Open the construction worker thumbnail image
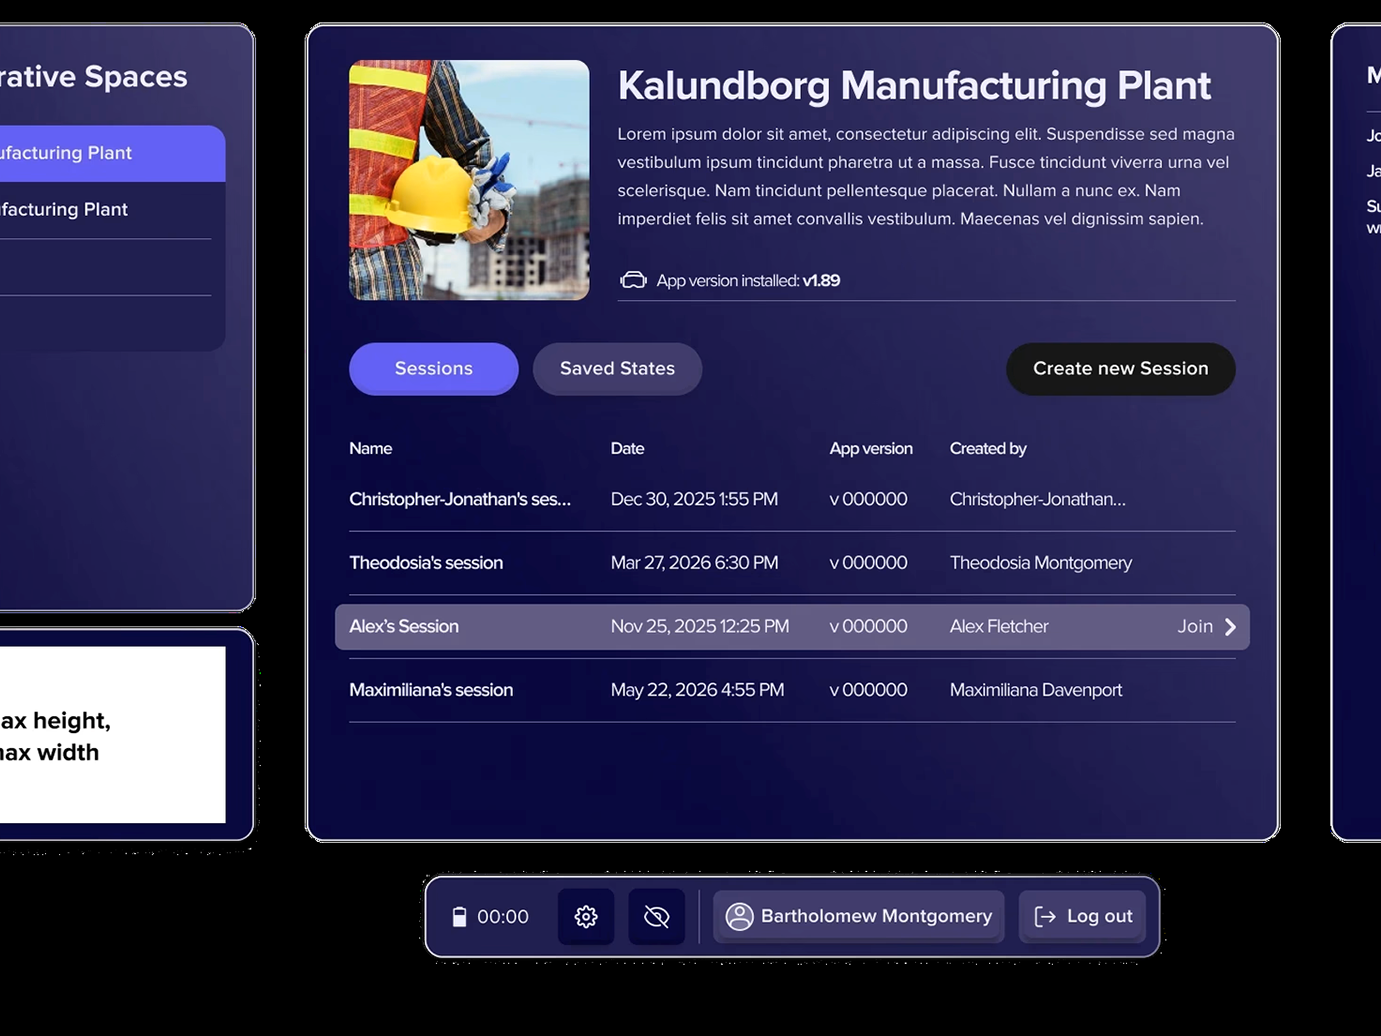 point(469,180)
